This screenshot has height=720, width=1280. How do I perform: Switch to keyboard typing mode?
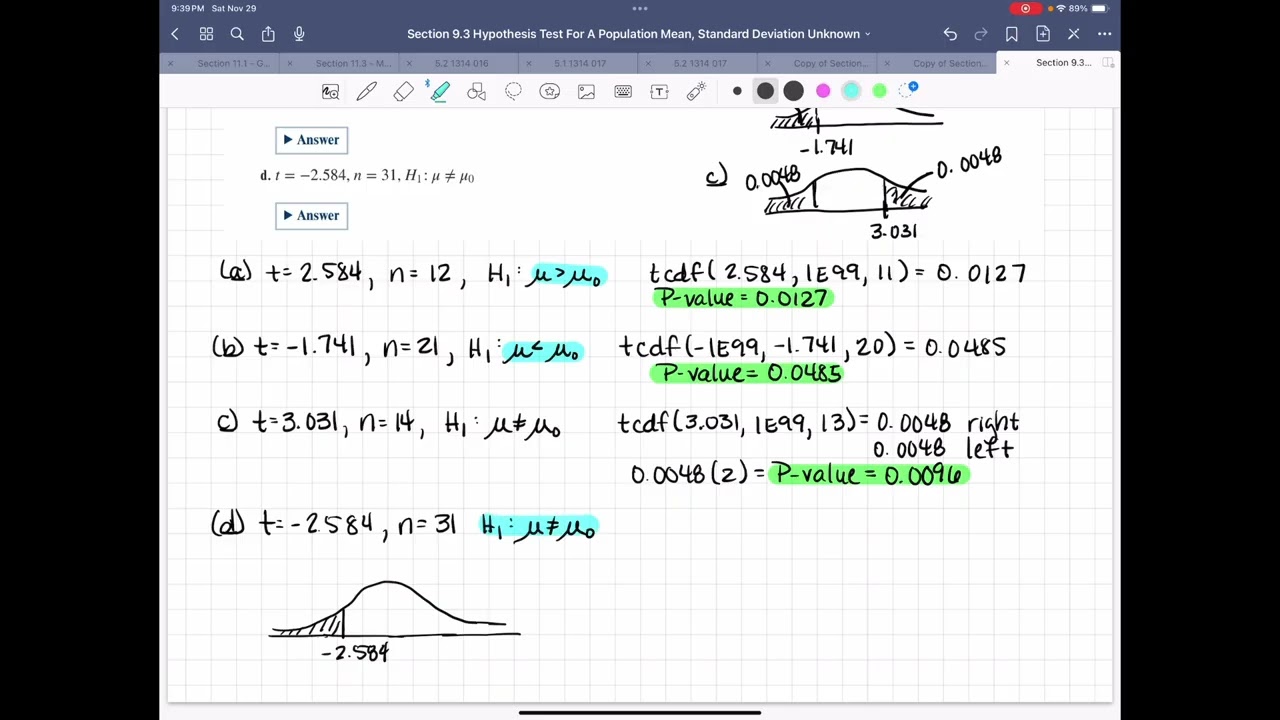click(623, 92)
